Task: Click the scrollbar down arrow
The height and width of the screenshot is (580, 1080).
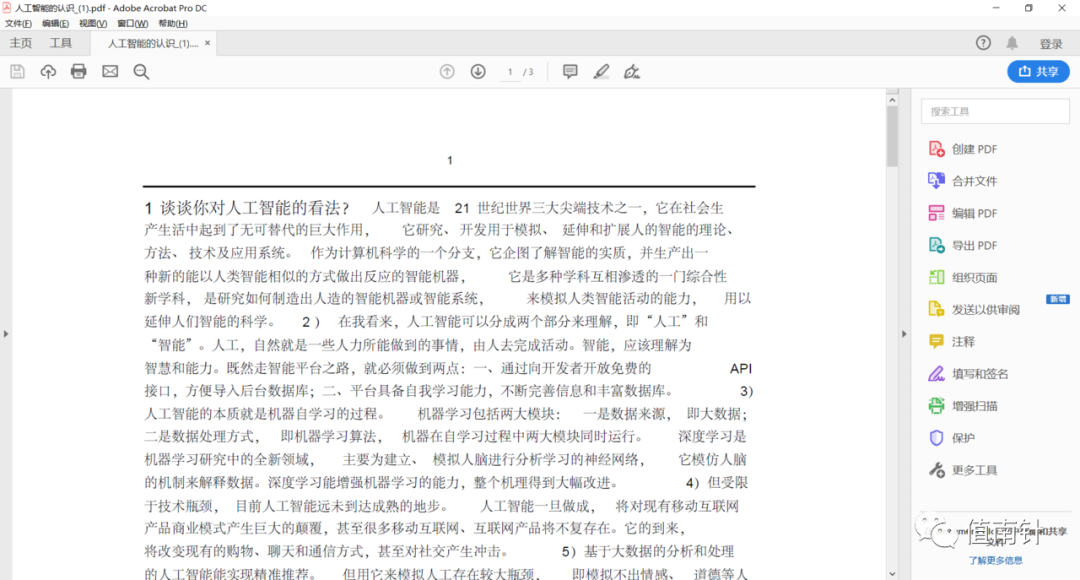Action: coord(892,573)
